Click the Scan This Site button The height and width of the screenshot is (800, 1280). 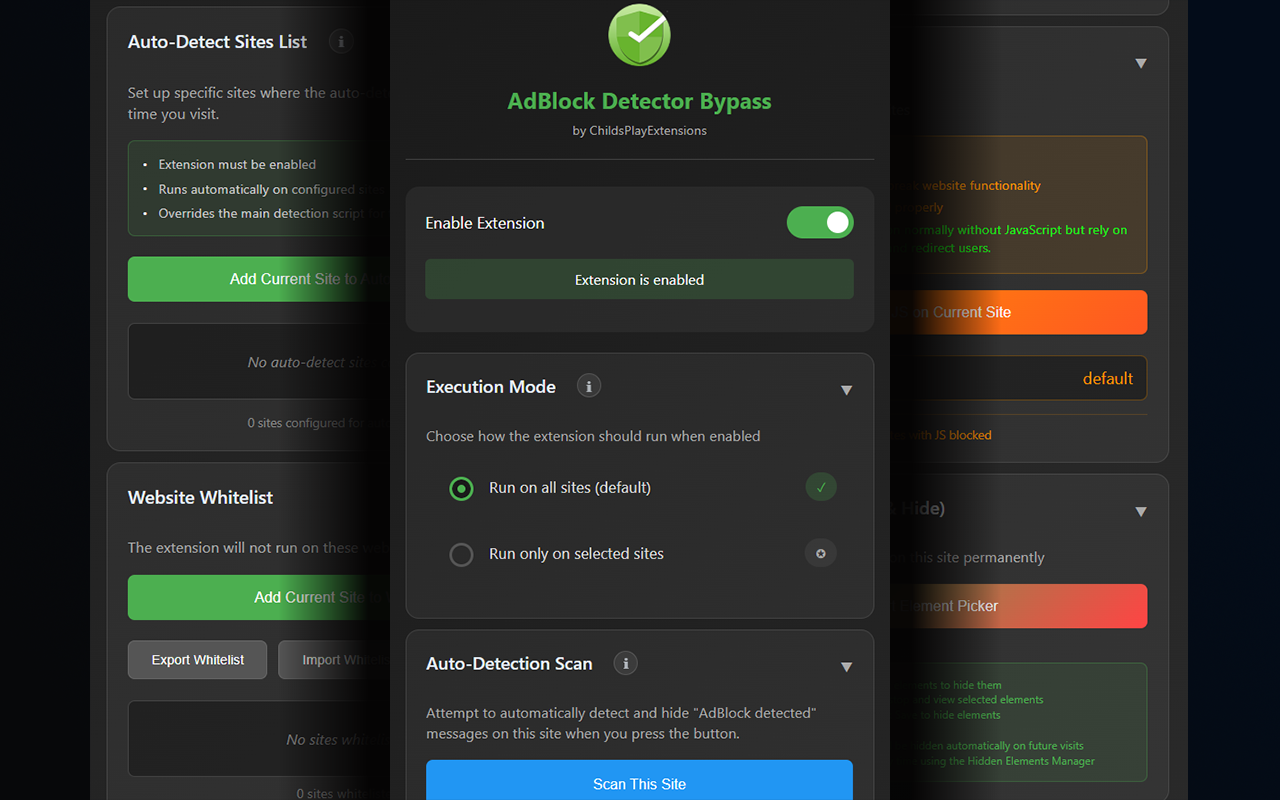tap(640, 782)
